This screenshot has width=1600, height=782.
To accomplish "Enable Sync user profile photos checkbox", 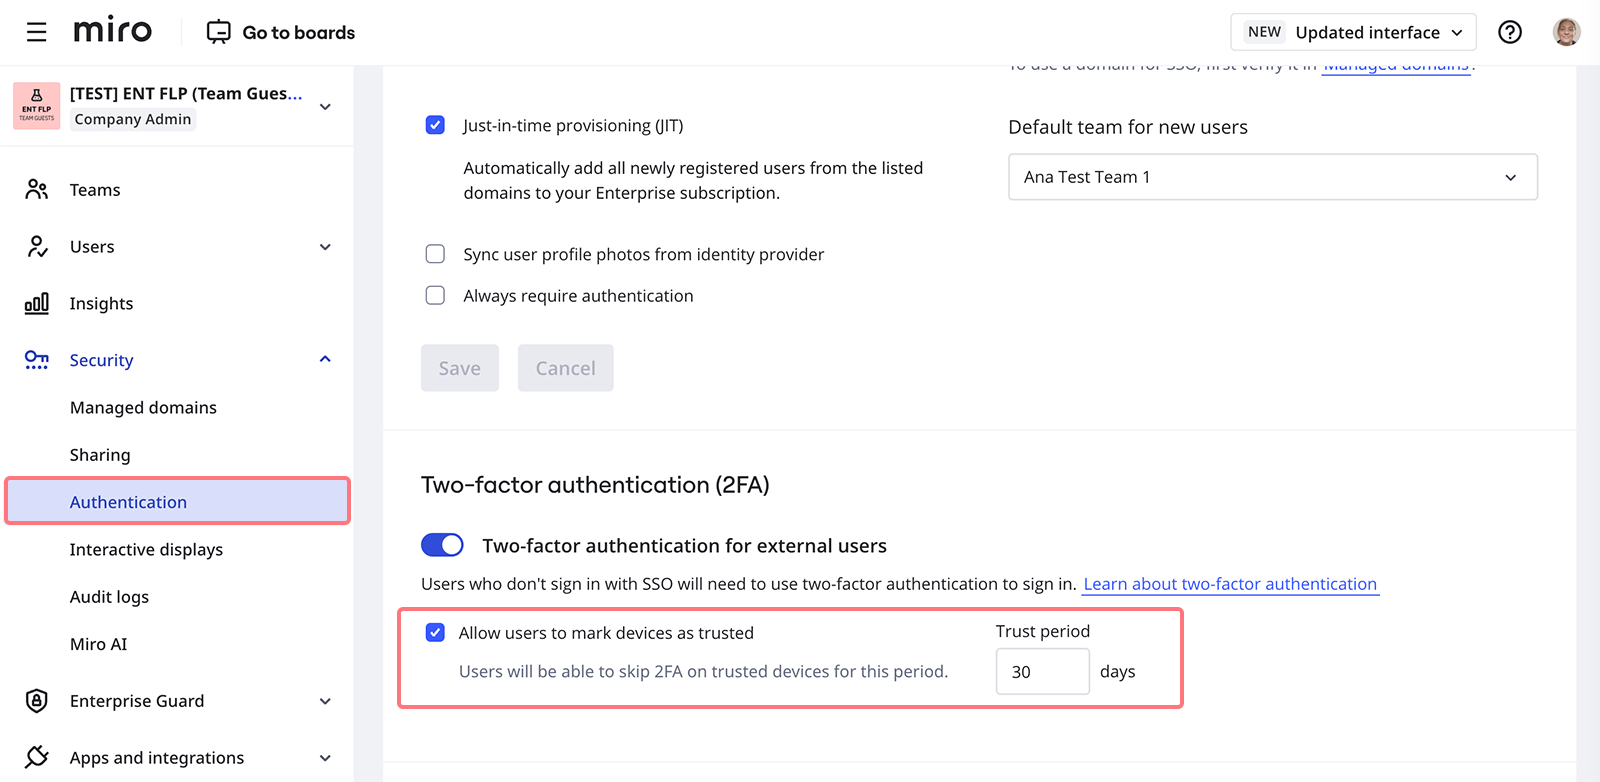I will coord(435,254).
